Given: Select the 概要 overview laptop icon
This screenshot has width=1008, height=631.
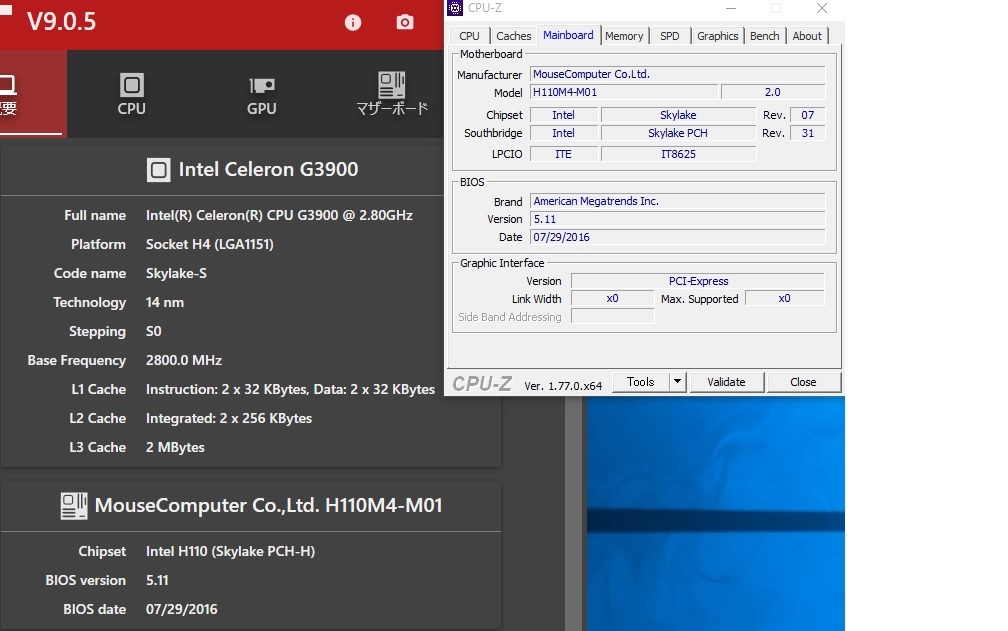Looking at the screenshot, I should pos(8,85).
